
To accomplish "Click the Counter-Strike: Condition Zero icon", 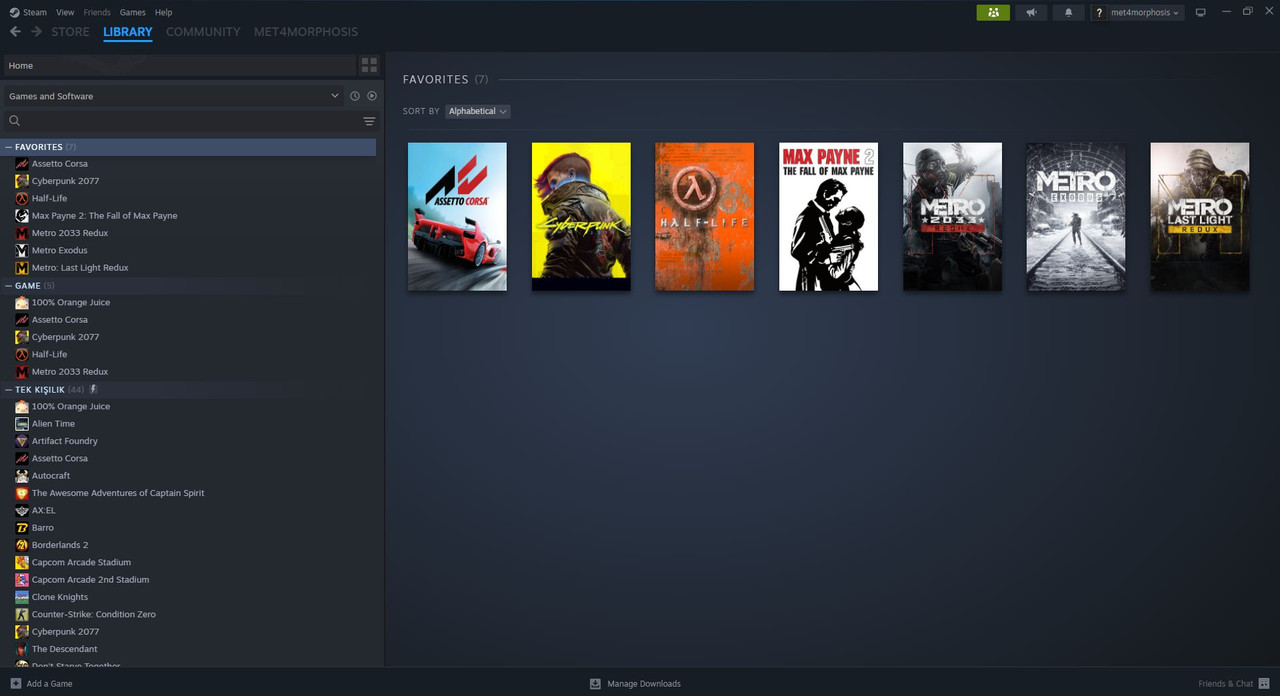I will click(x=22, y=614).
